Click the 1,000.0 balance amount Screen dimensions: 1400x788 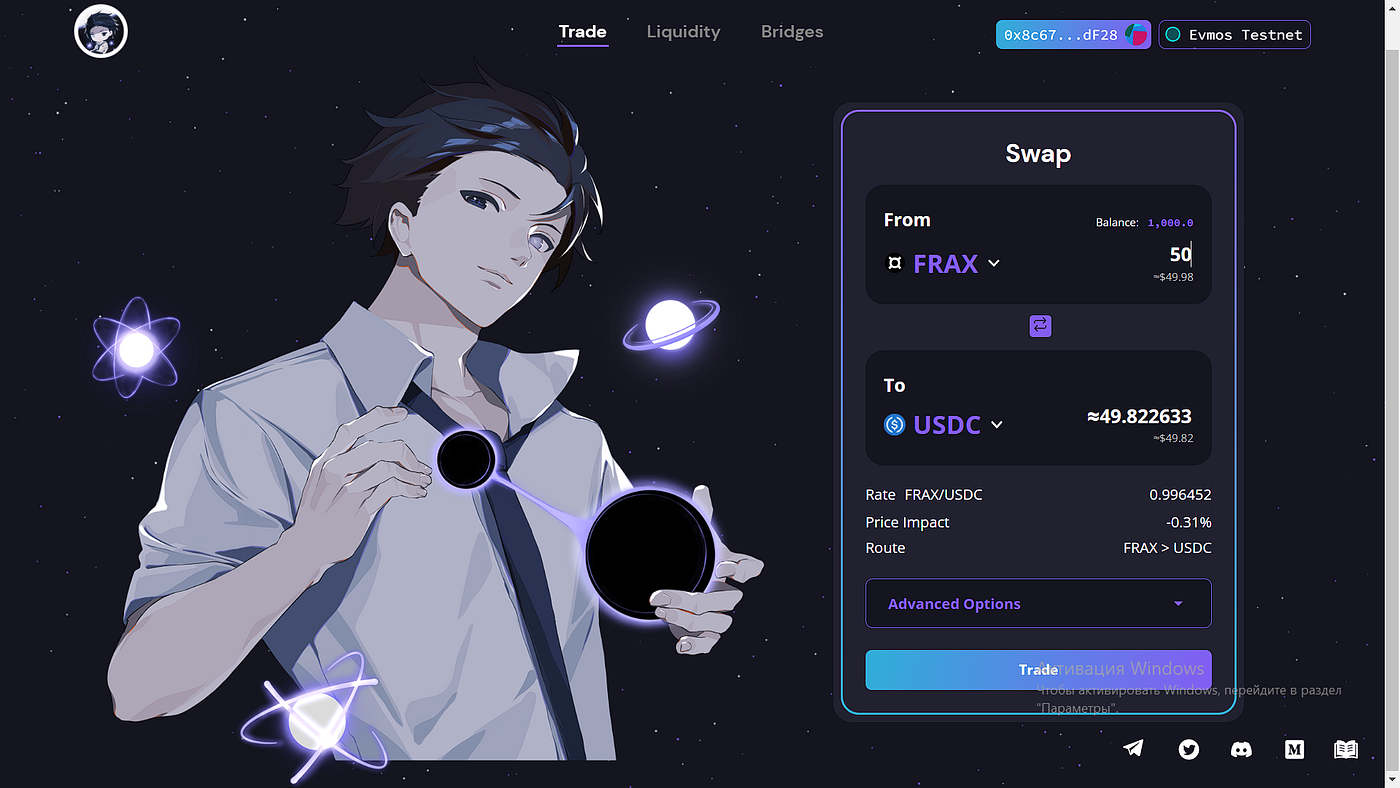1170,222
